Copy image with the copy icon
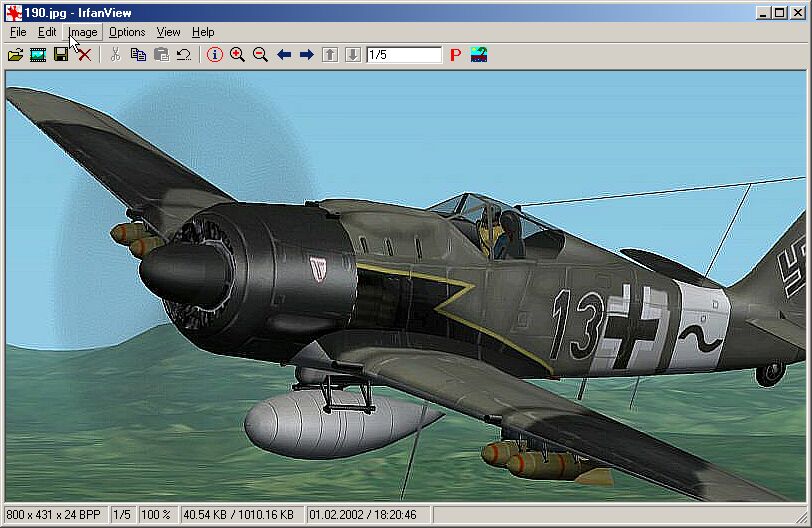Image resolution: width=812 pixels, height=528 pixels. tap(138, 54)
